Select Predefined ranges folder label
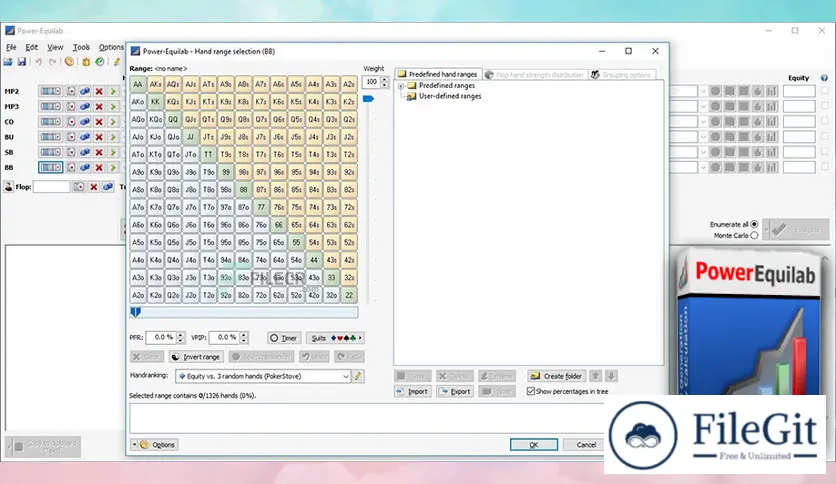Image resolution: width=836 pixels, height=484 pixels. point(446,85)
